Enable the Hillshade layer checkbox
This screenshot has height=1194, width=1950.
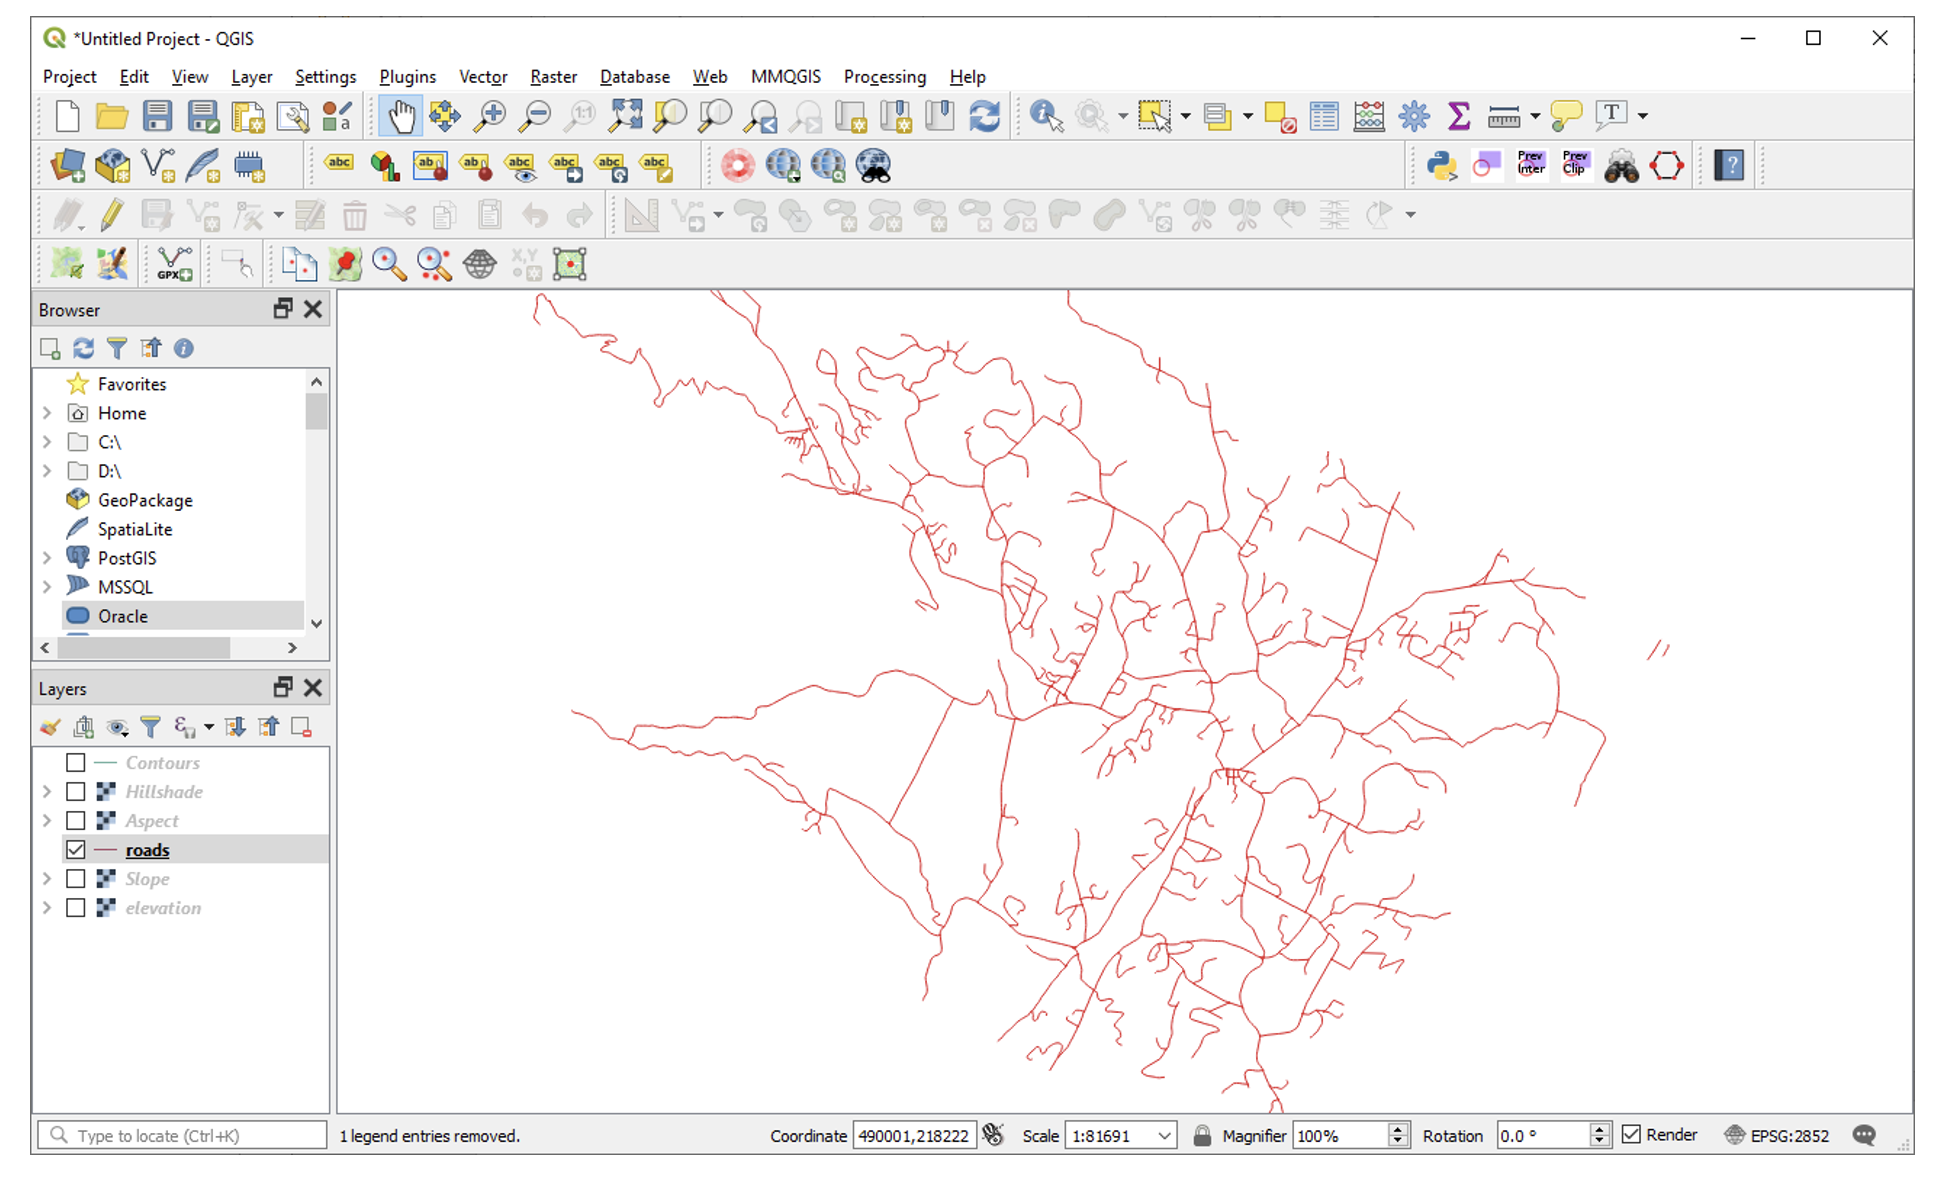(x=75, y=791)
